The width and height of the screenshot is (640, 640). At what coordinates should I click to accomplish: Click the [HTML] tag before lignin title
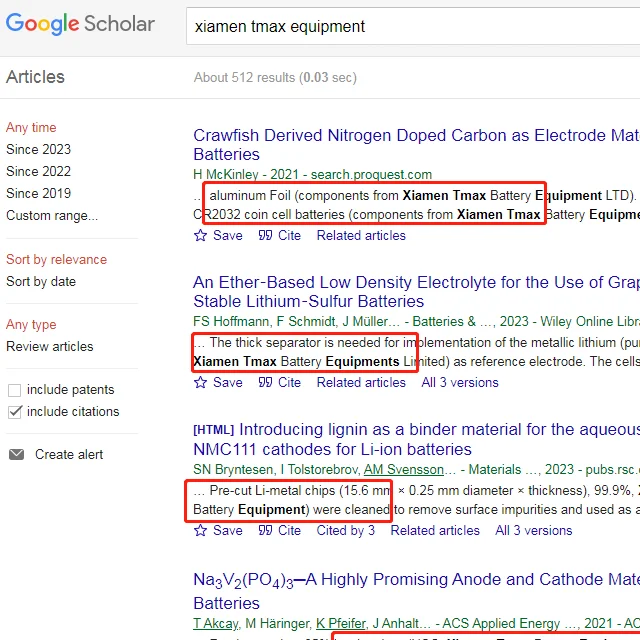tap(213, 430)
